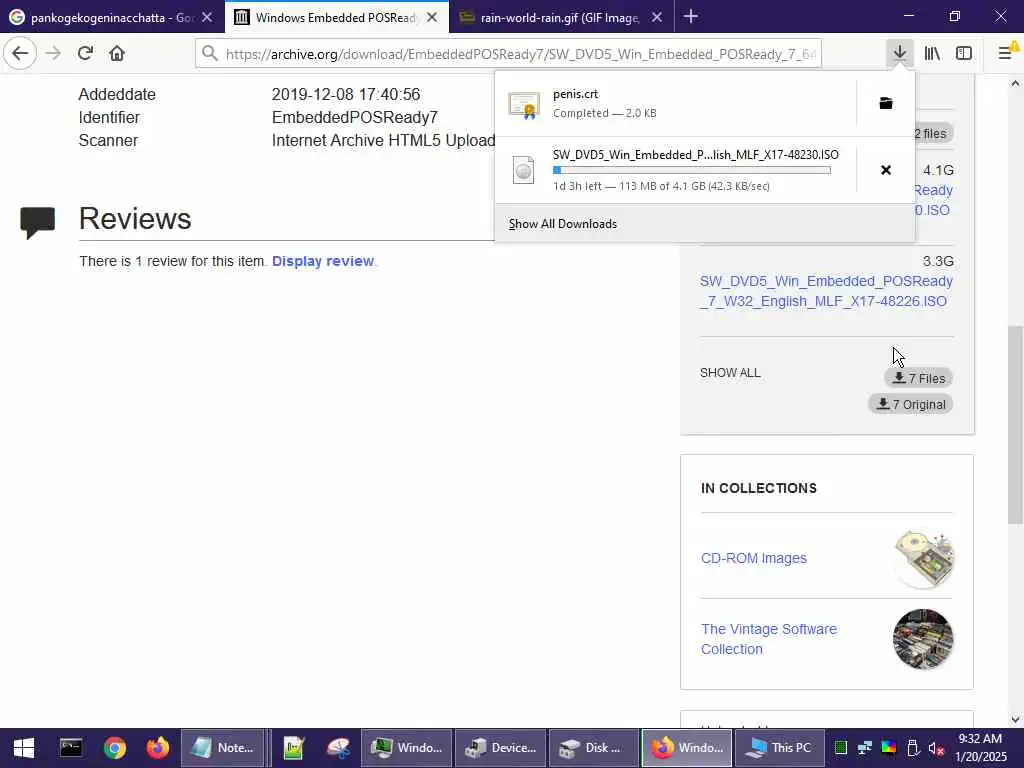1024x768 pixels.
Task: Click the SHOW ALL files link
Action: click(x=730, y=373)
